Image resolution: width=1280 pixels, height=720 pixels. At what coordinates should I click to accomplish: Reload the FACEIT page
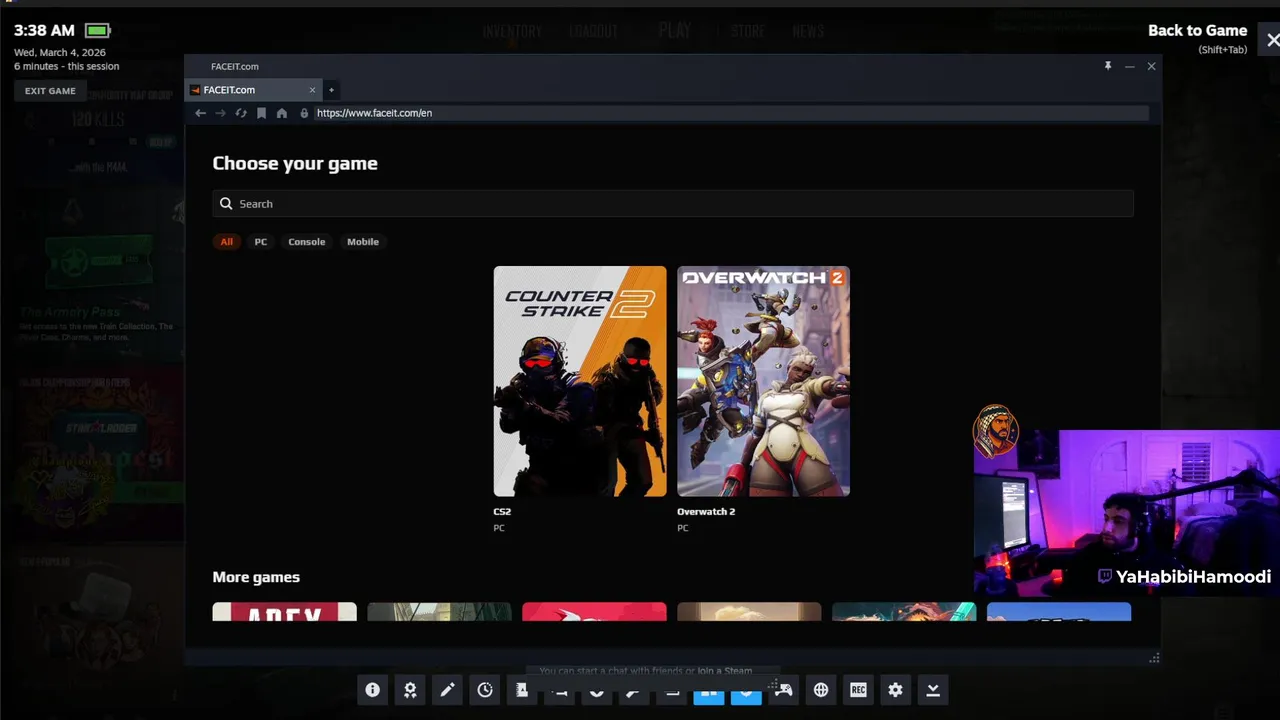tap(241, 113)
